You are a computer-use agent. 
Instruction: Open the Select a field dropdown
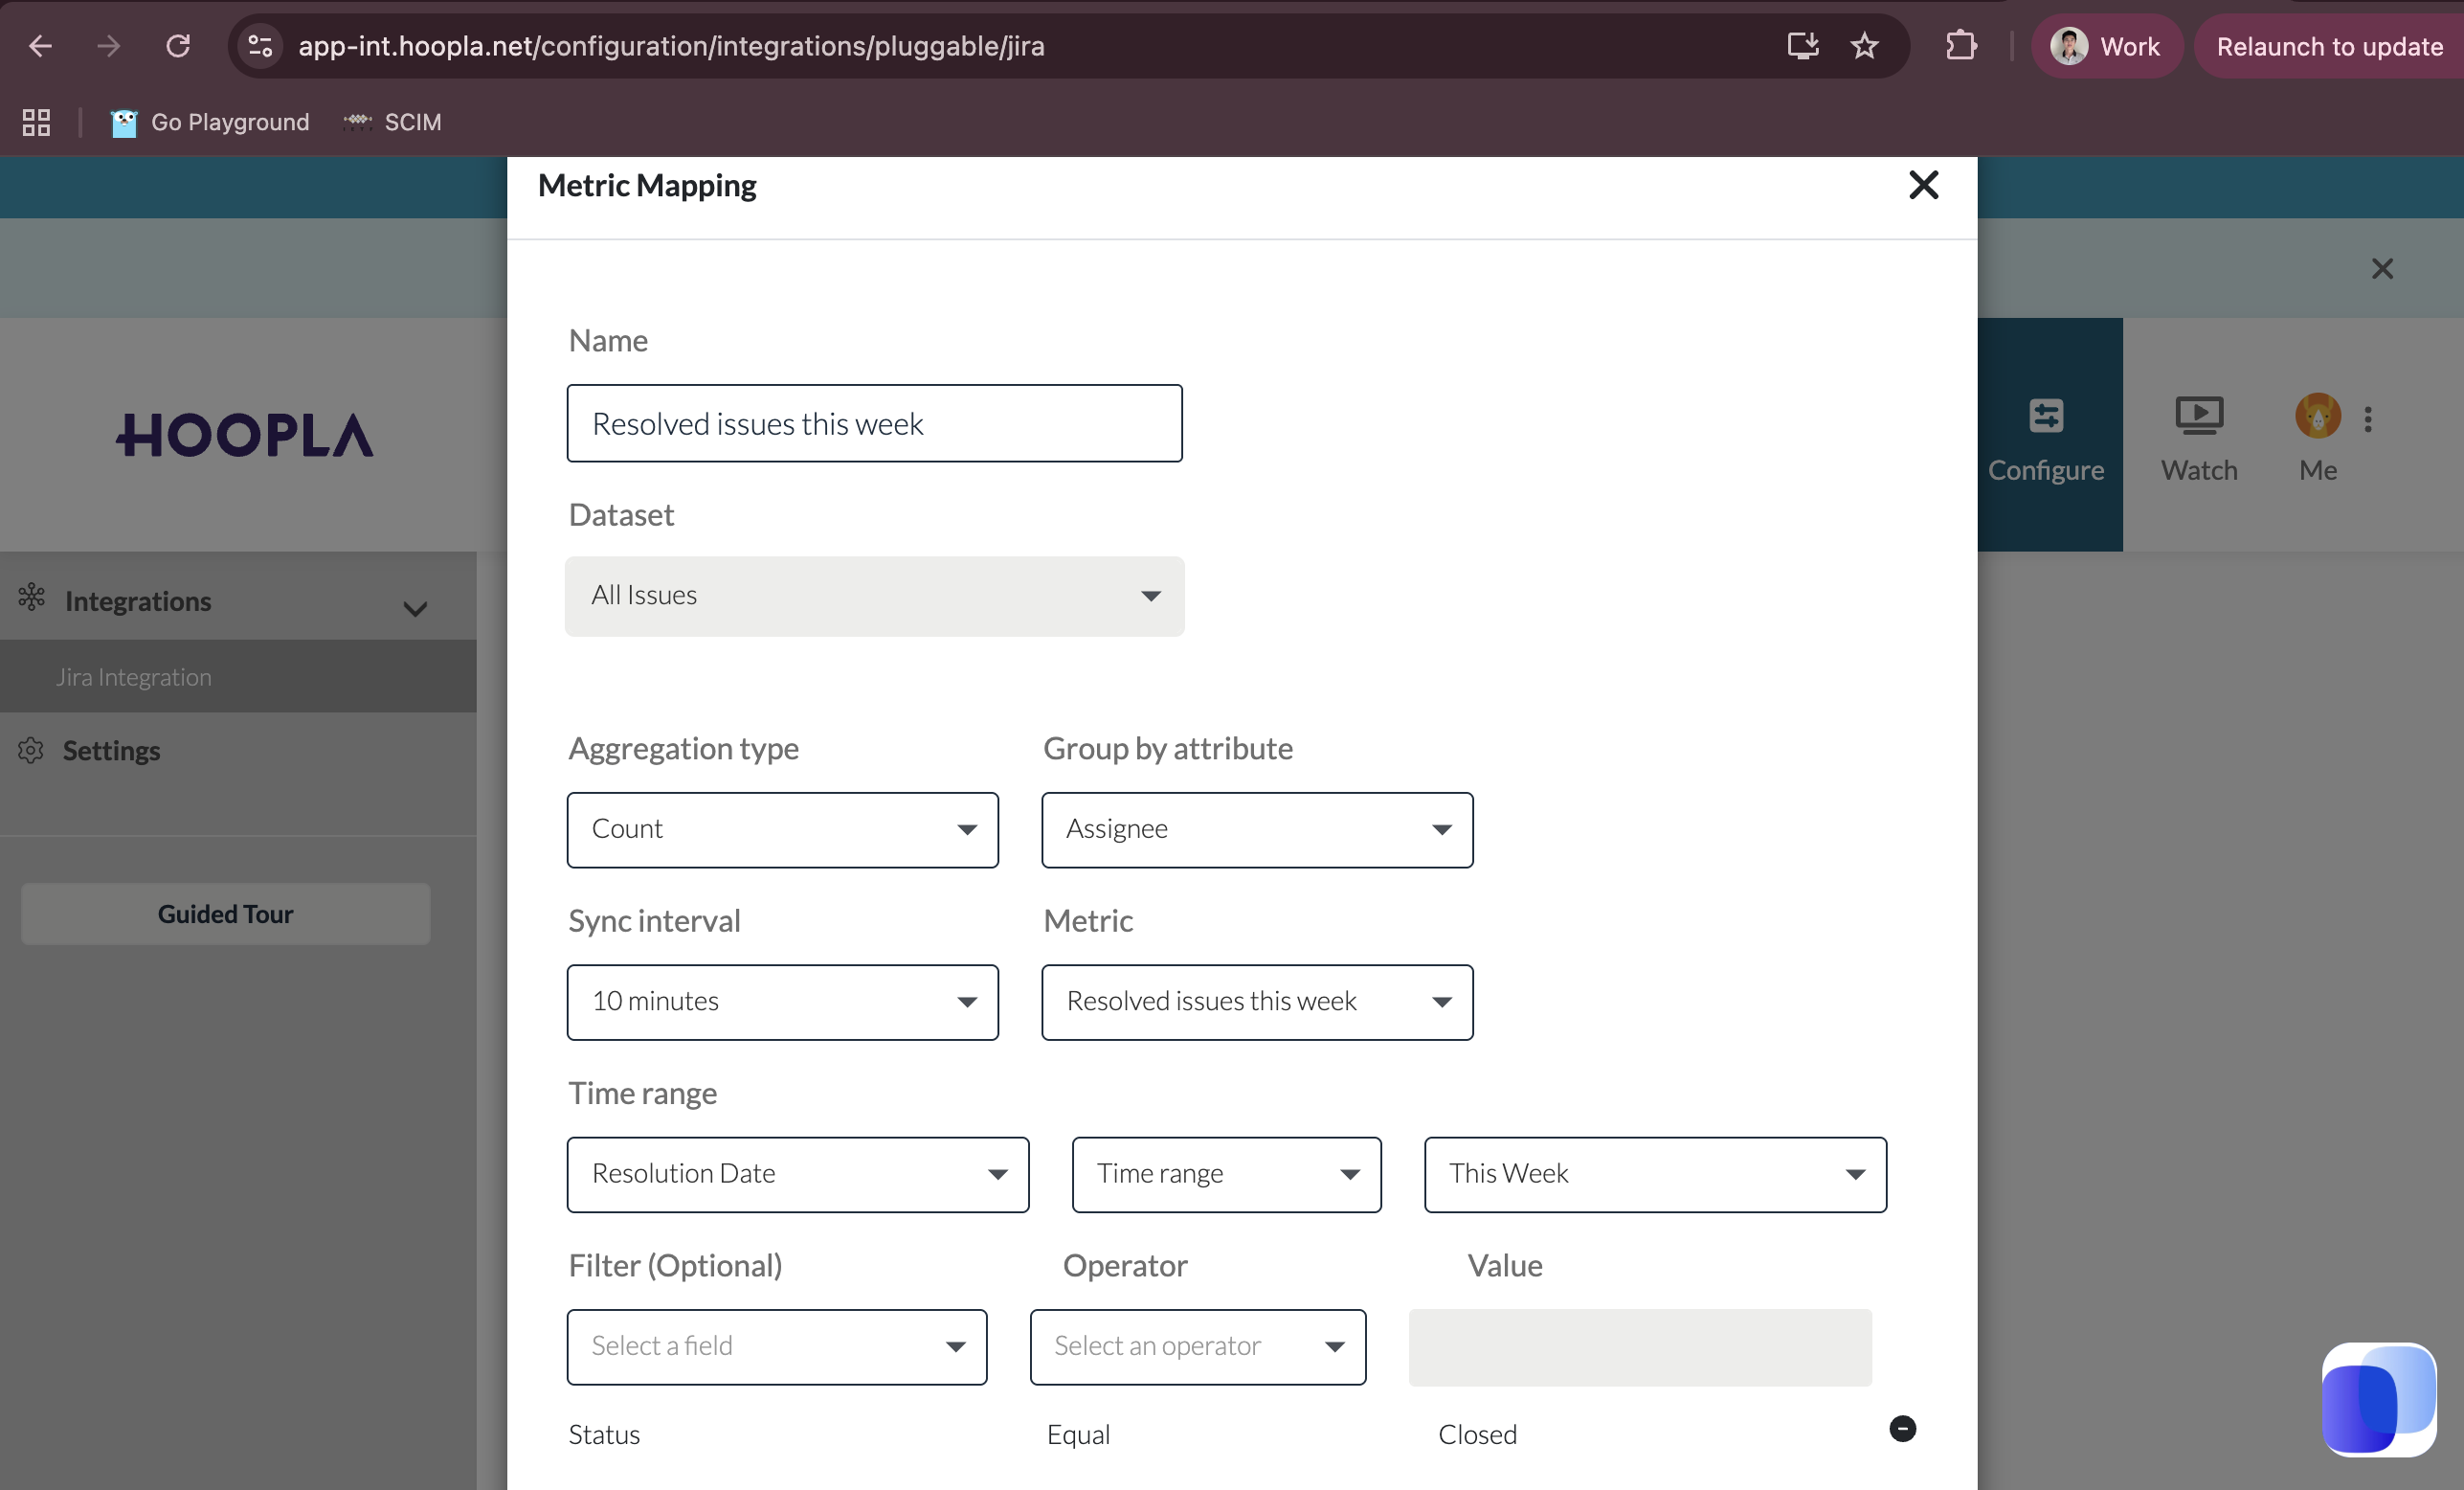pyautogui.click(x=776, y=1347)
